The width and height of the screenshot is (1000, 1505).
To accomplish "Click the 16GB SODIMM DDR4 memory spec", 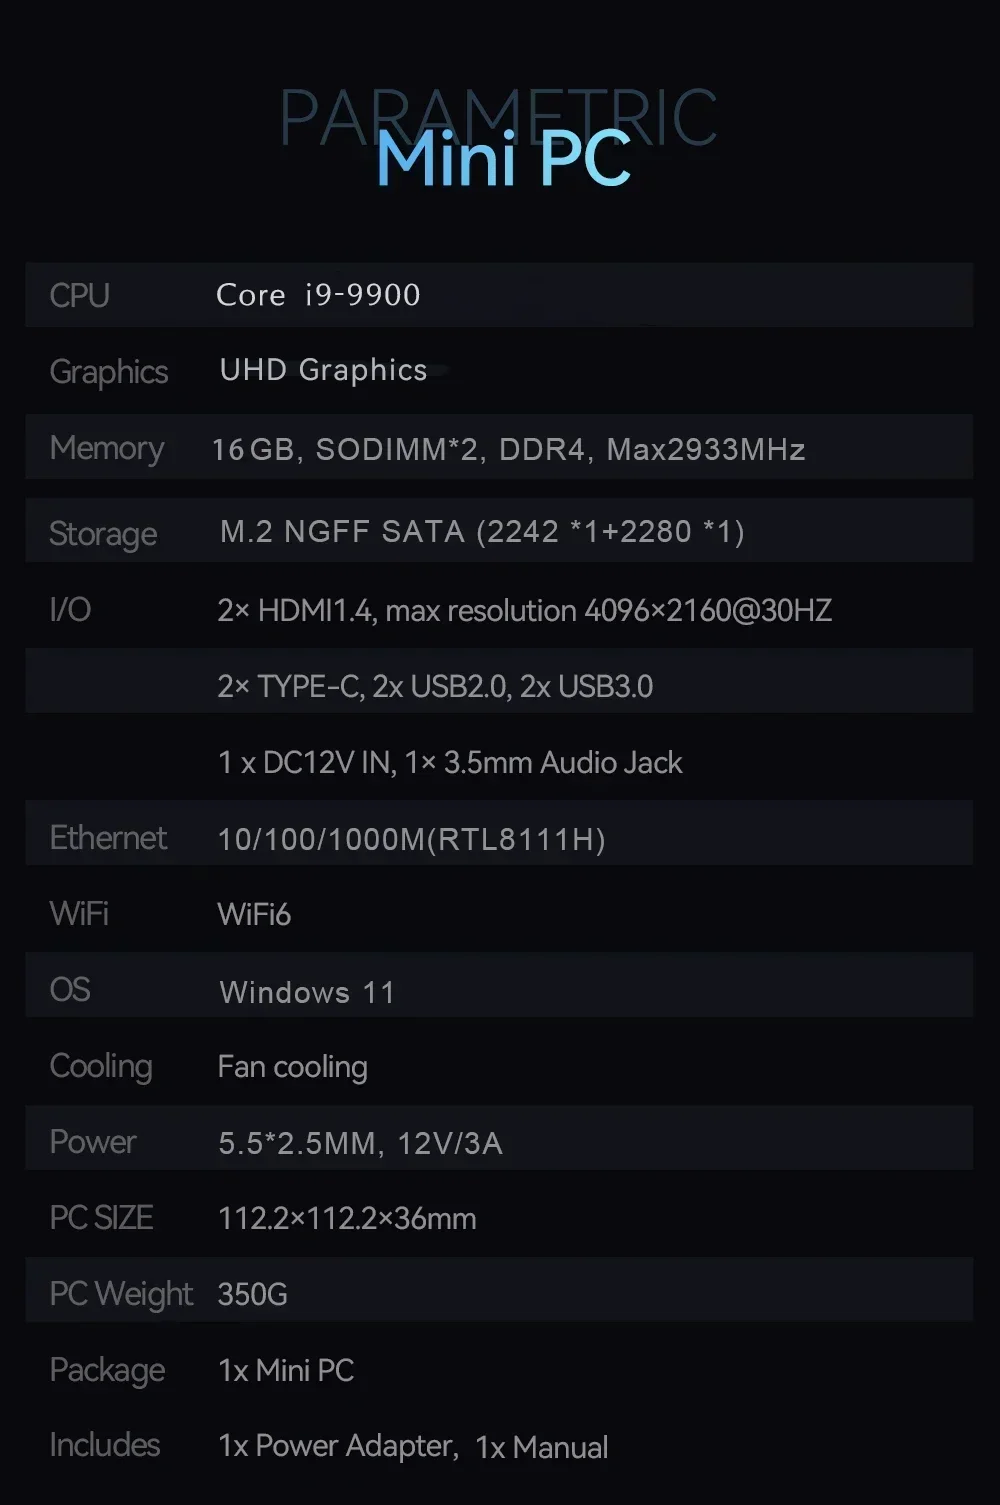I will click(508, 450).
